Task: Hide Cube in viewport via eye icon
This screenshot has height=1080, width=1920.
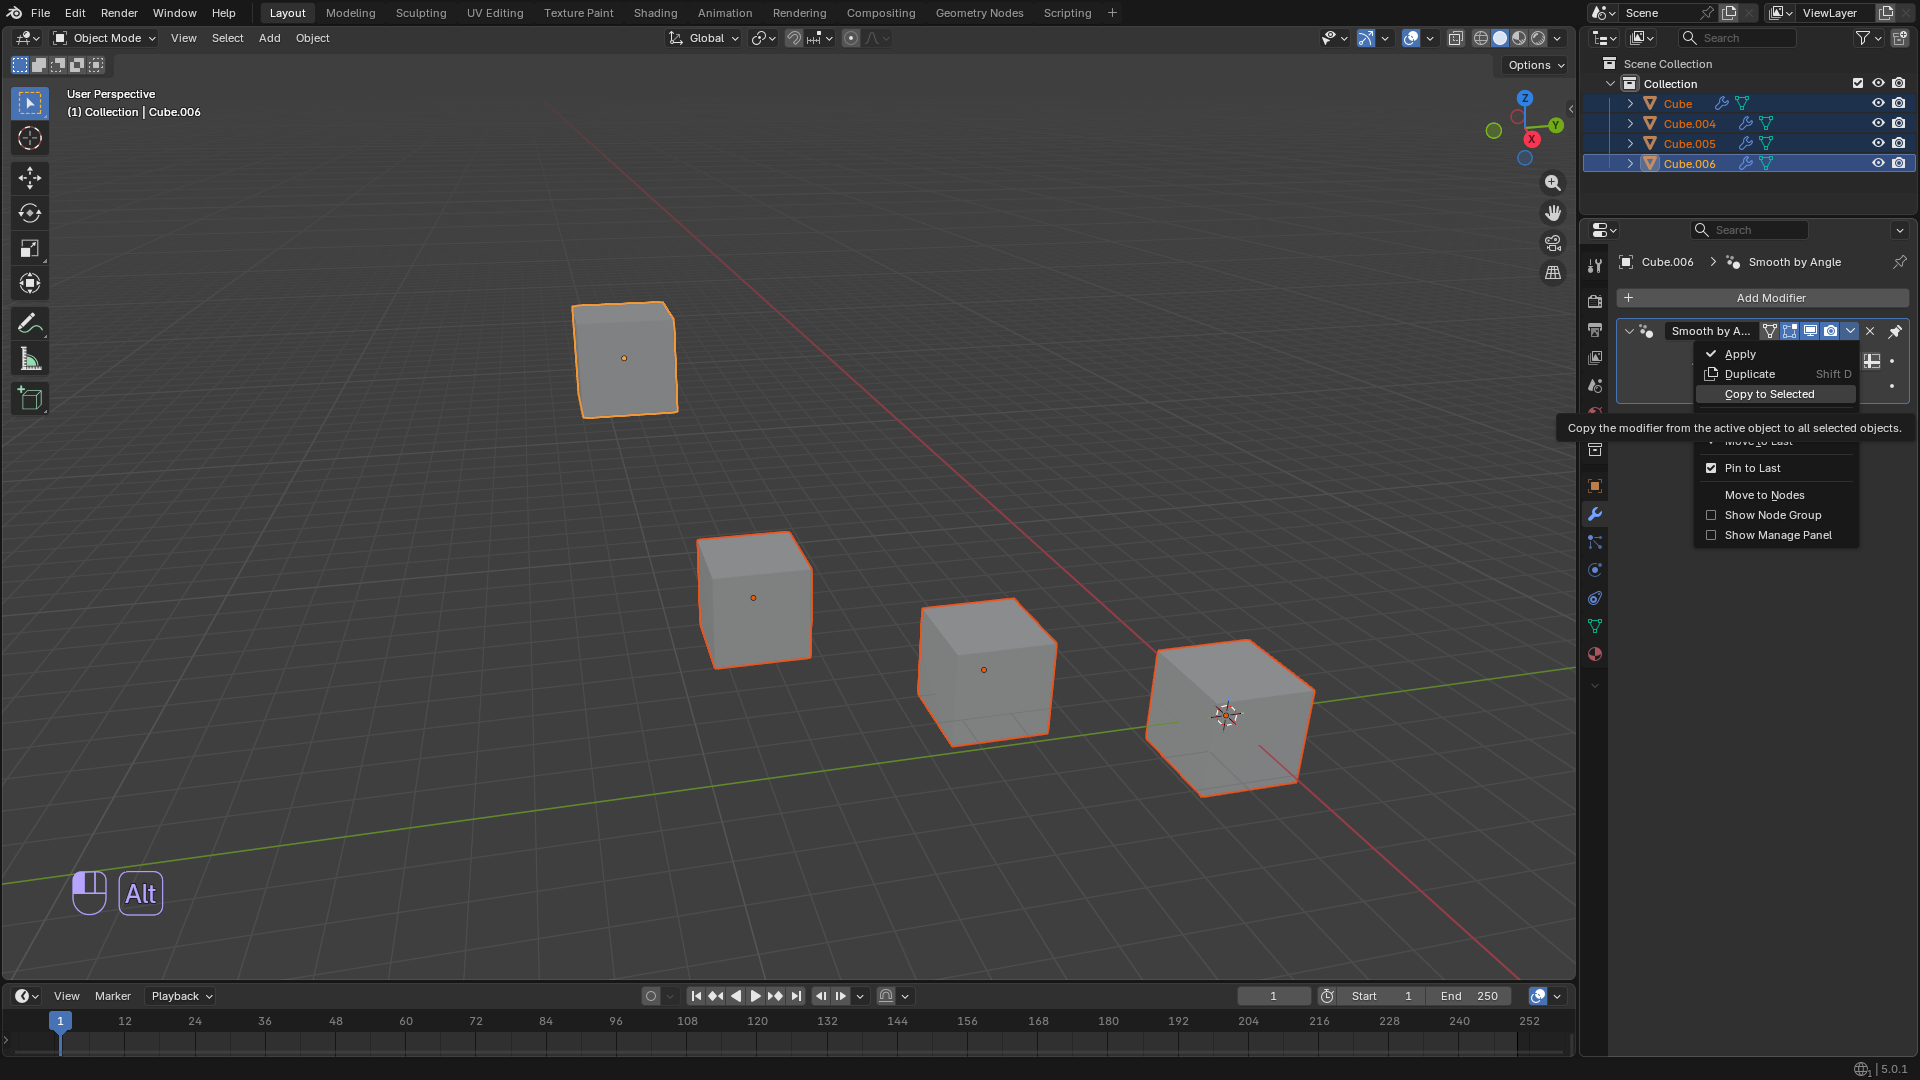Action: (x=1878, y=103)
